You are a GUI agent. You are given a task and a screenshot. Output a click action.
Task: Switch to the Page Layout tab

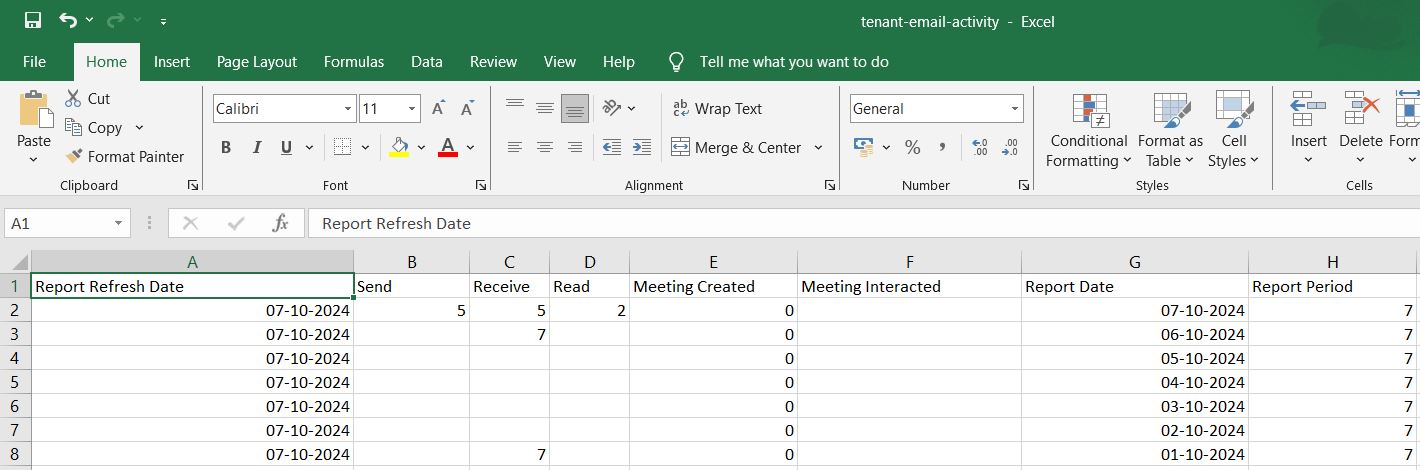[257, 62]
